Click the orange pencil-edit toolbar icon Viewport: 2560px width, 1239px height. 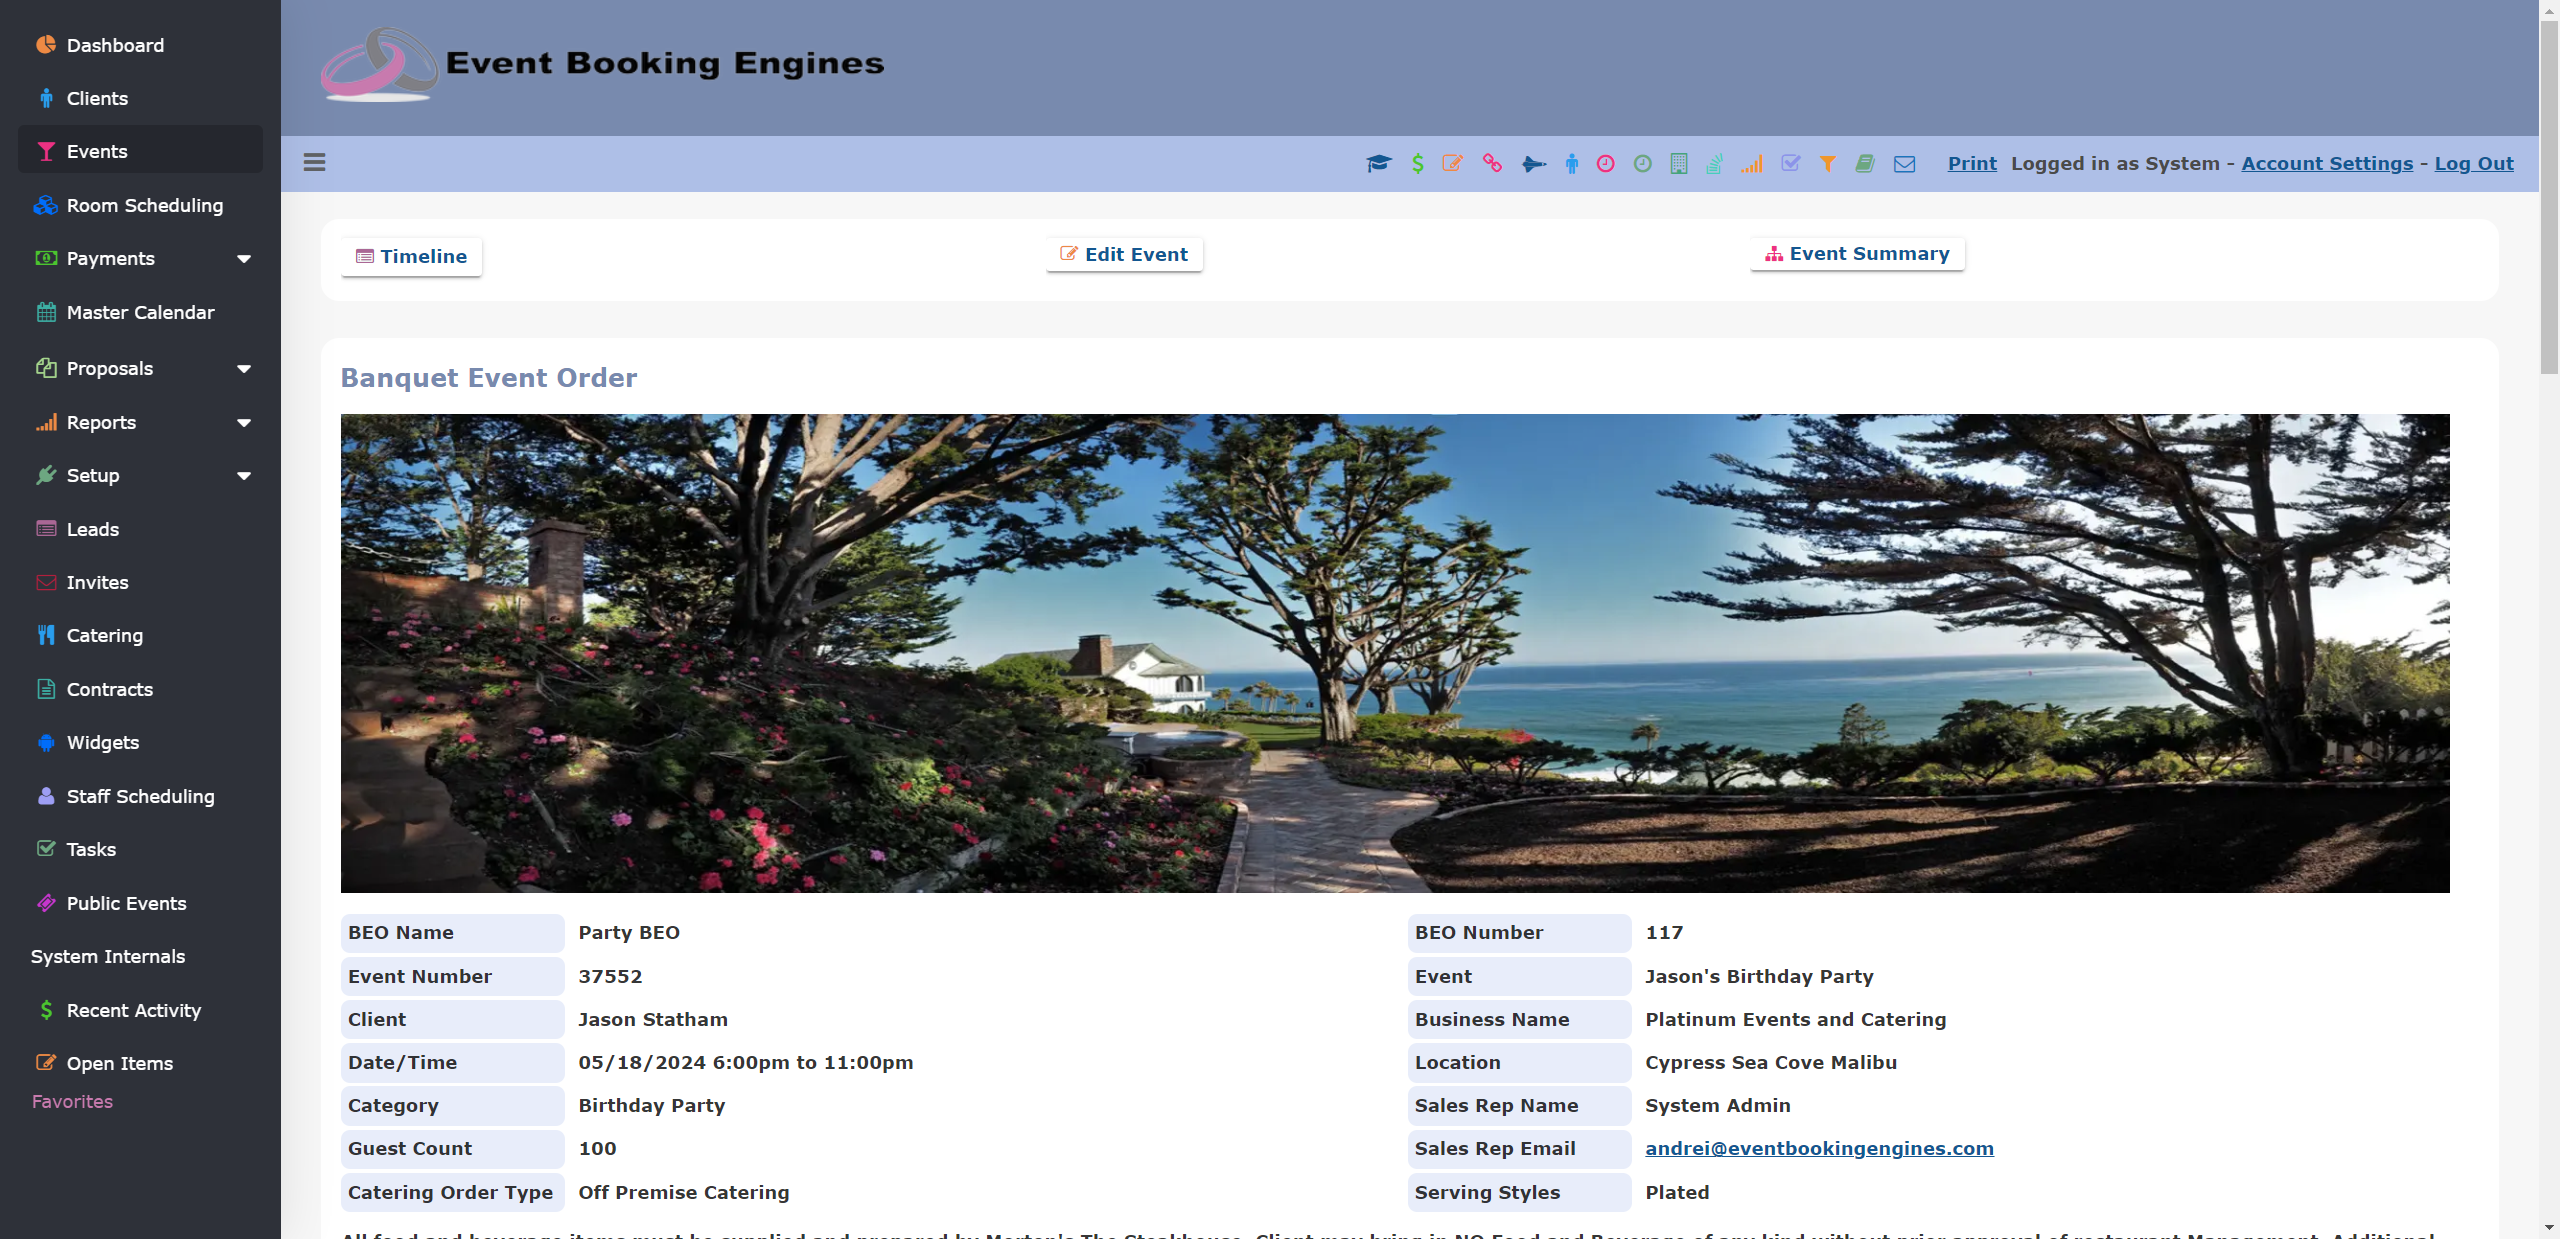(x=1453, y=163)
